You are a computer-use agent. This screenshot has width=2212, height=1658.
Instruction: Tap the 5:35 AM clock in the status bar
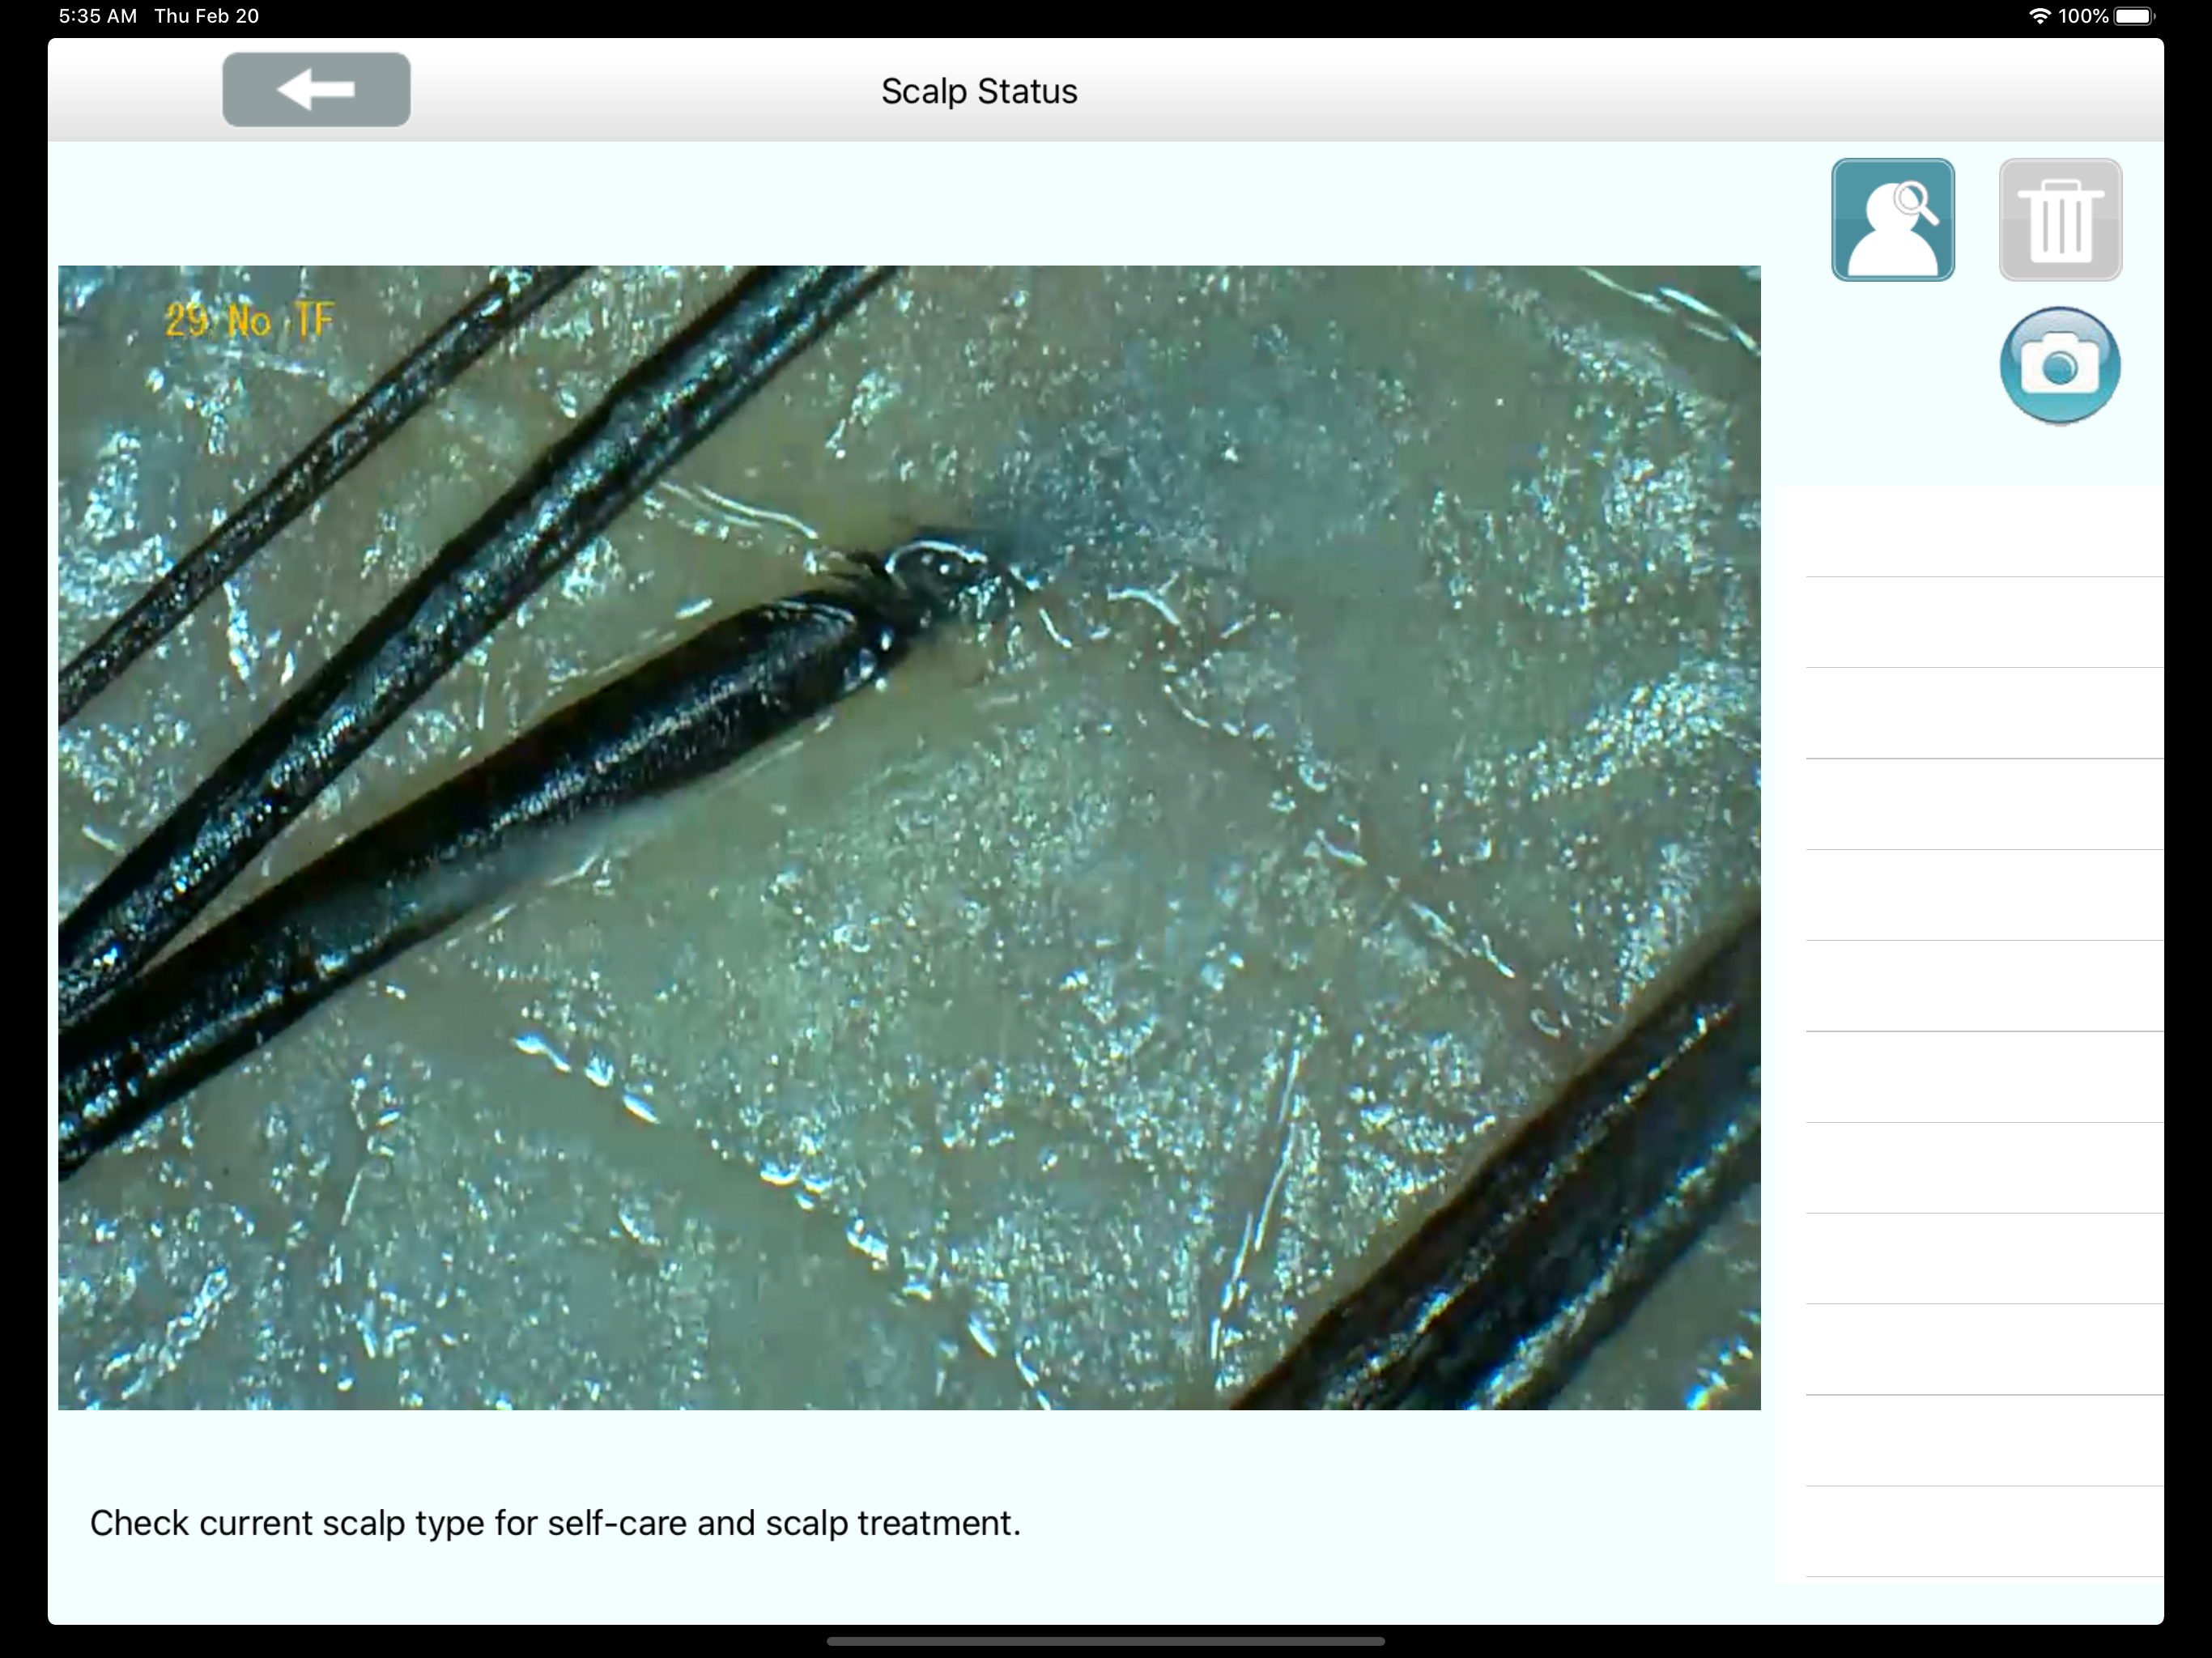point(98,16)
